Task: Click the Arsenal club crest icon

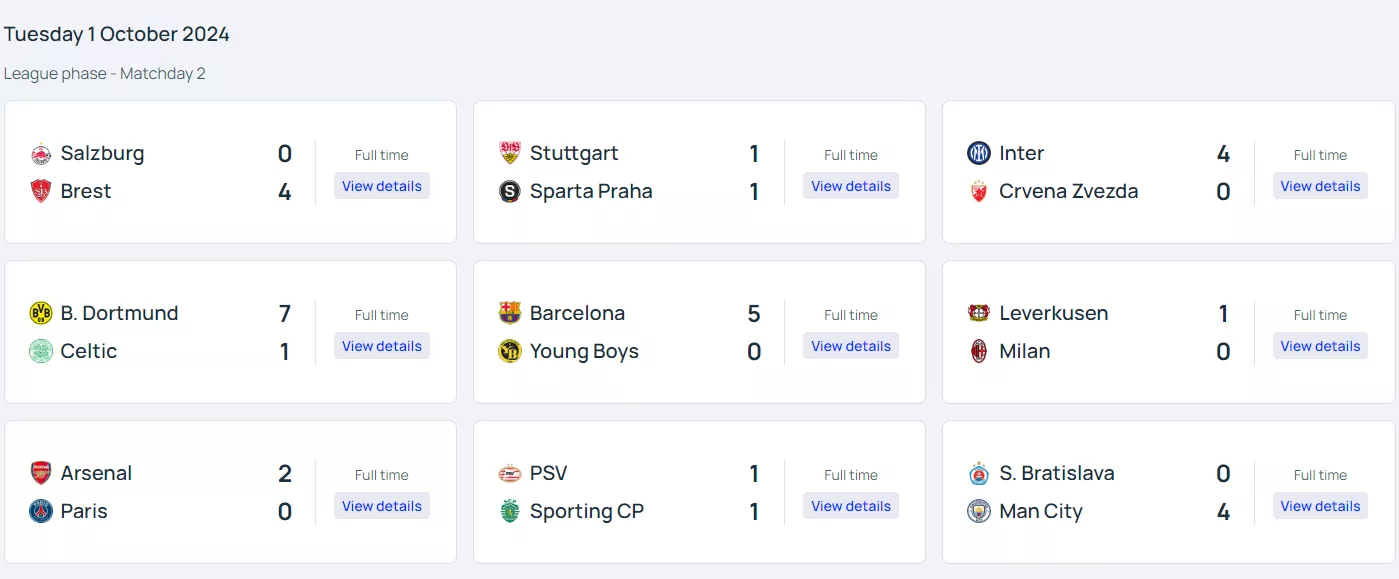Action: coord(41,473)
